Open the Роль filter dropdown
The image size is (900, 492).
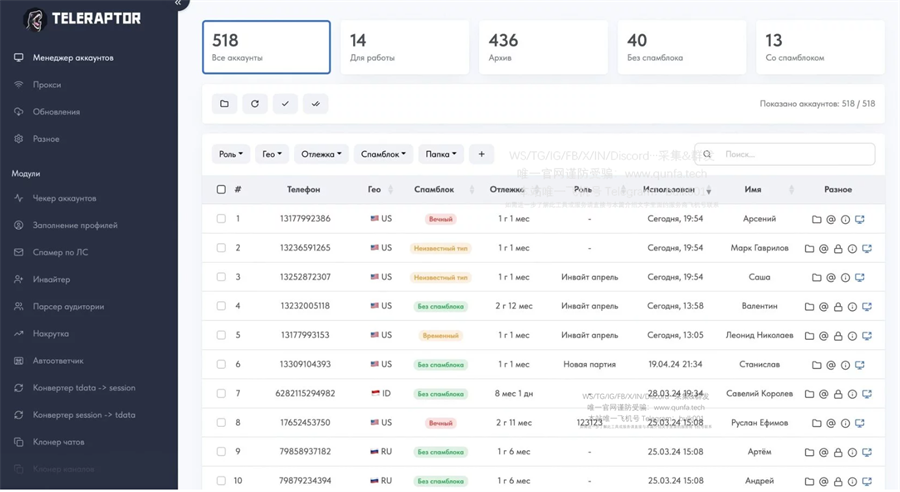pyautogui.click(x=231, y=154)
